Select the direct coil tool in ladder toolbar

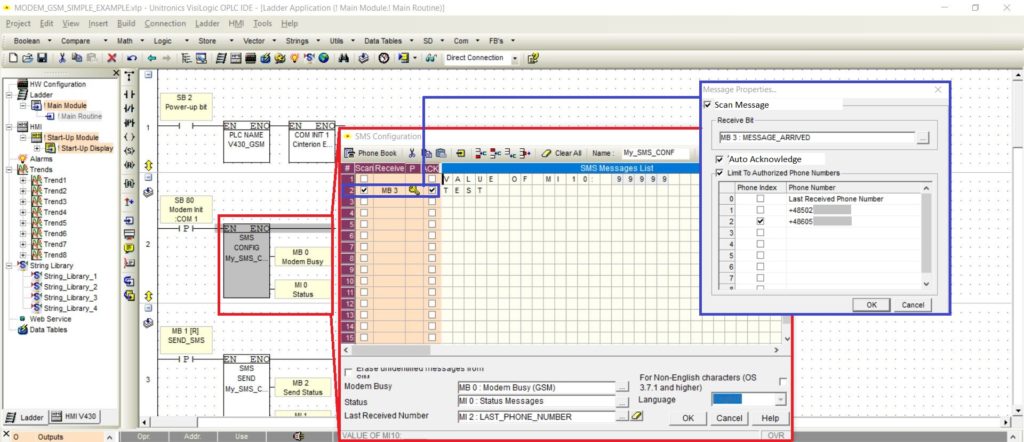tap(129, 137)
